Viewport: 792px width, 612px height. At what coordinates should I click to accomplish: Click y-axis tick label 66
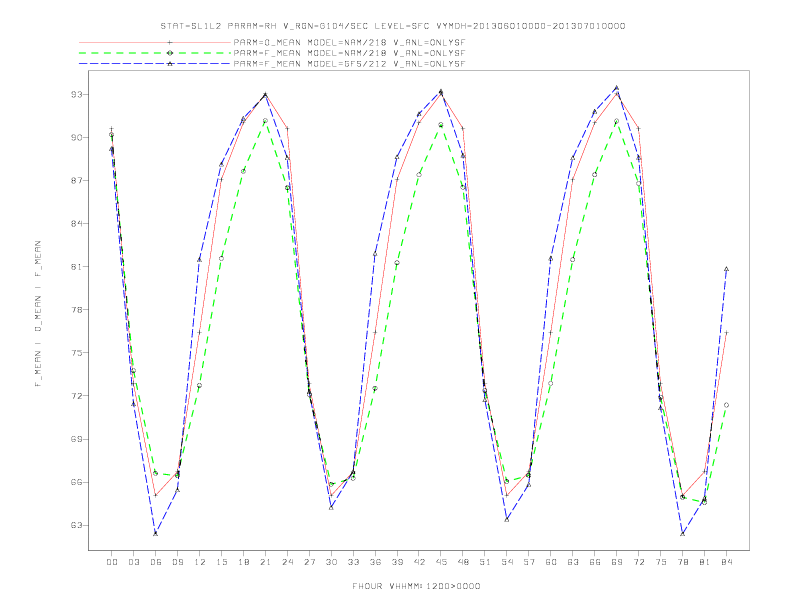(77, 482)
